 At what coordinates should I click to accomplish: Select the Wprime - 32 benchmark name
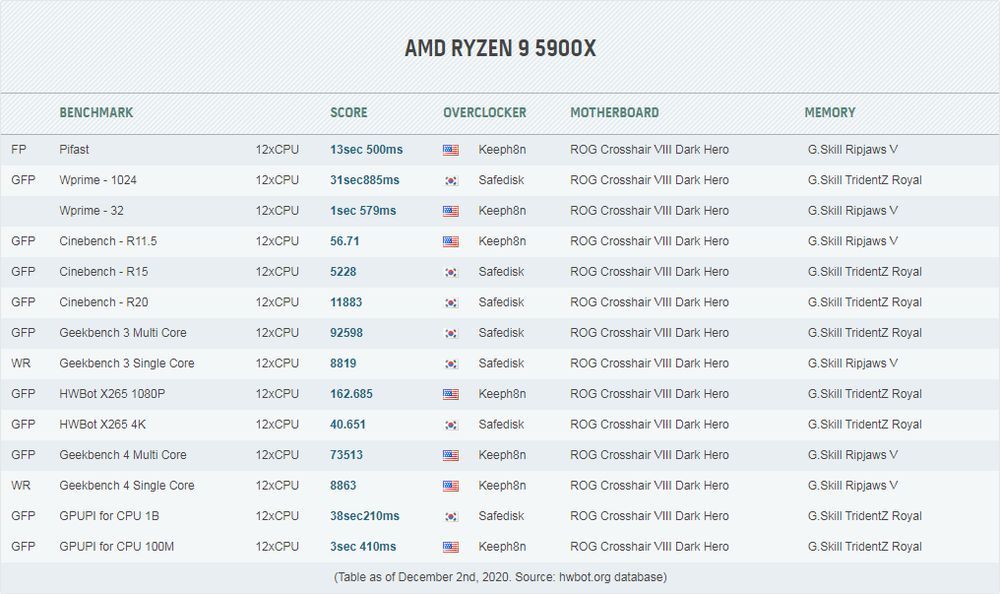91,211
